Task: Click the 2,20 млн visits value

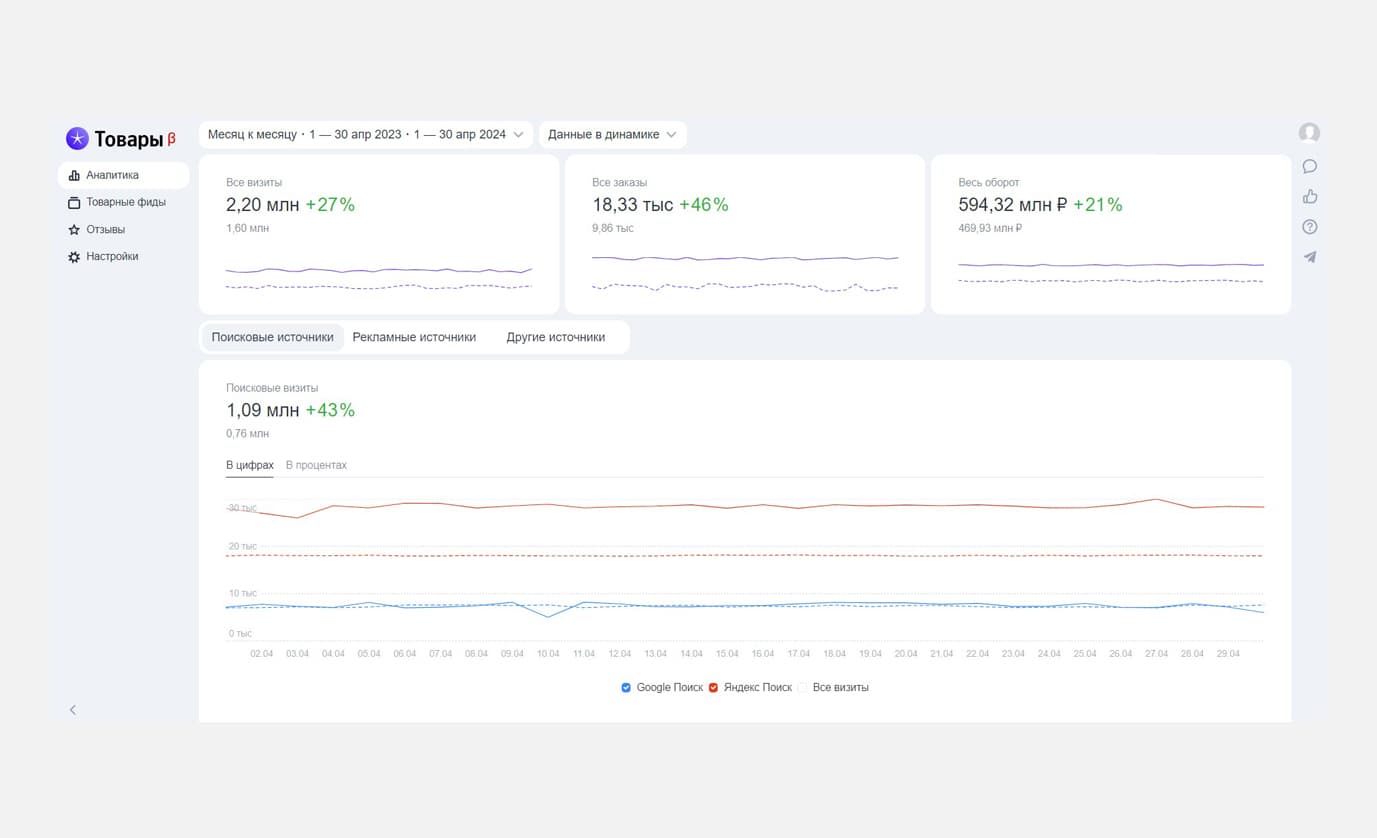Action: 263,205
